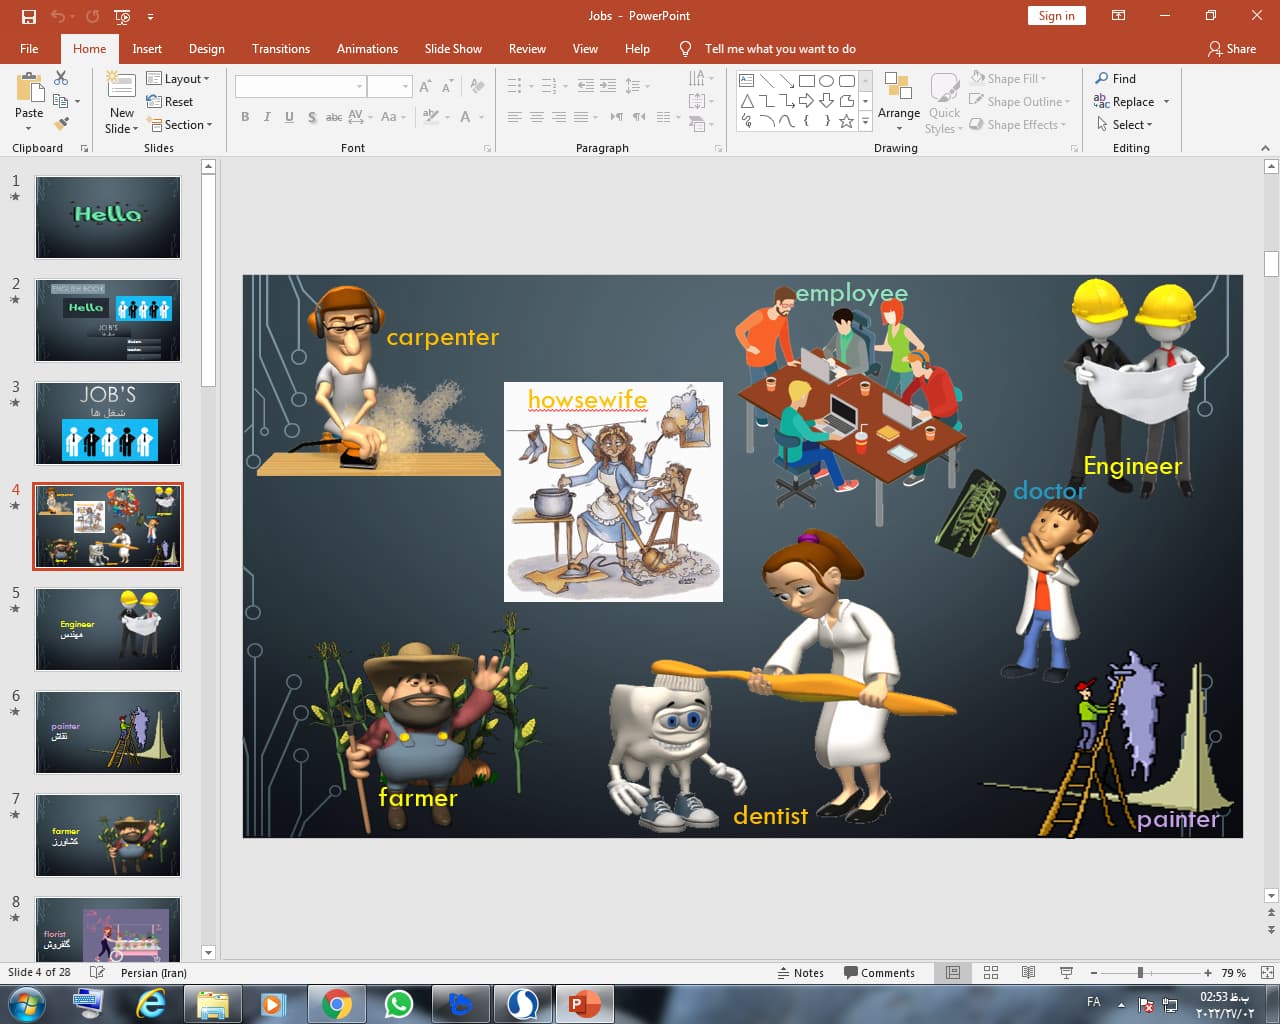Image resolution: width=1280 pixels, height=1024 pixels.
Task: Click fit slide to current window icon
Action: (x=1267, y=973)
